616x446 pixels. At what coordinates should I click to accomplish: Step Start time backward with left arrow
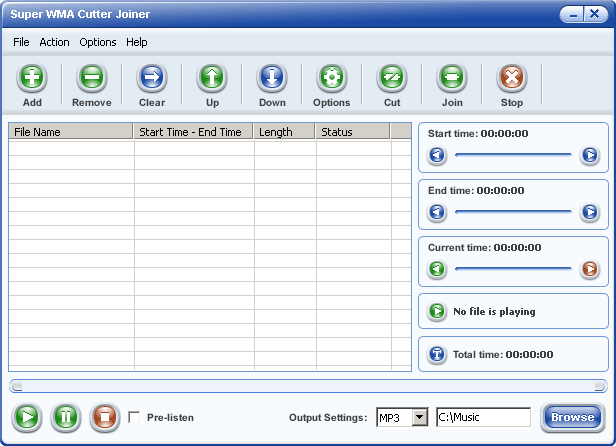[437, 155]
